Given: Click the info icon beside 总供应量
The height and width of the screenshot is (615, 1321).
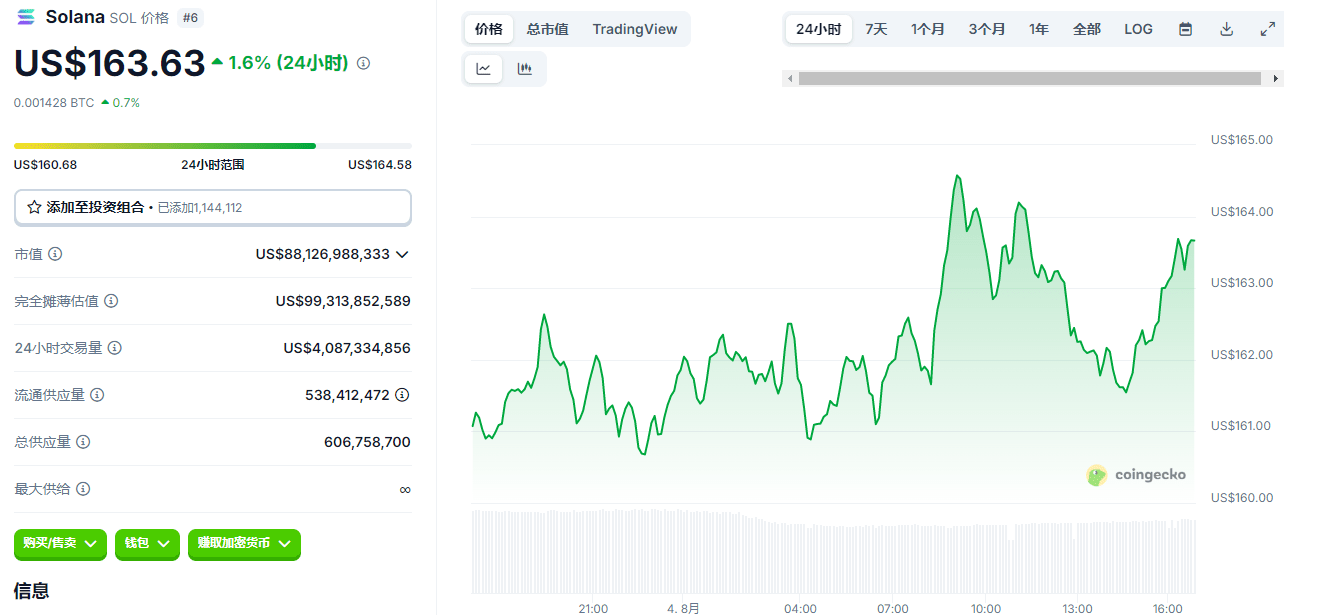Looking at the screenshot, I should (x=83, y=442).
